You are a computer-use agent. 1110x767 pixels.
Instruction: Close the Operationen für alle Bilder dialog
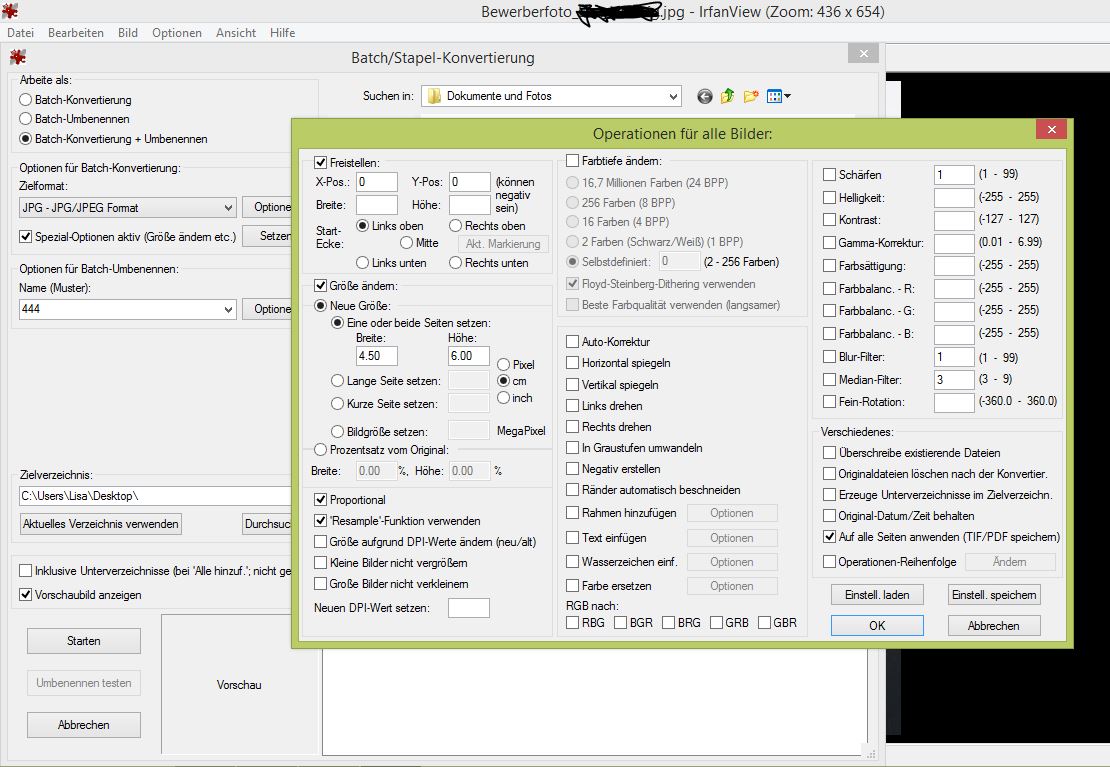pos(1050,131)
